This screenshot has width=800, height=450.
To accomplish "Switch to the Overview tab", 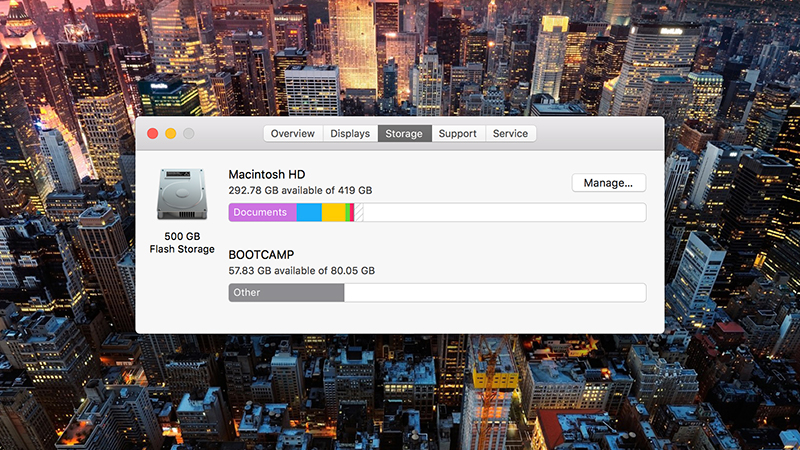I will click(x=293, y=134).
